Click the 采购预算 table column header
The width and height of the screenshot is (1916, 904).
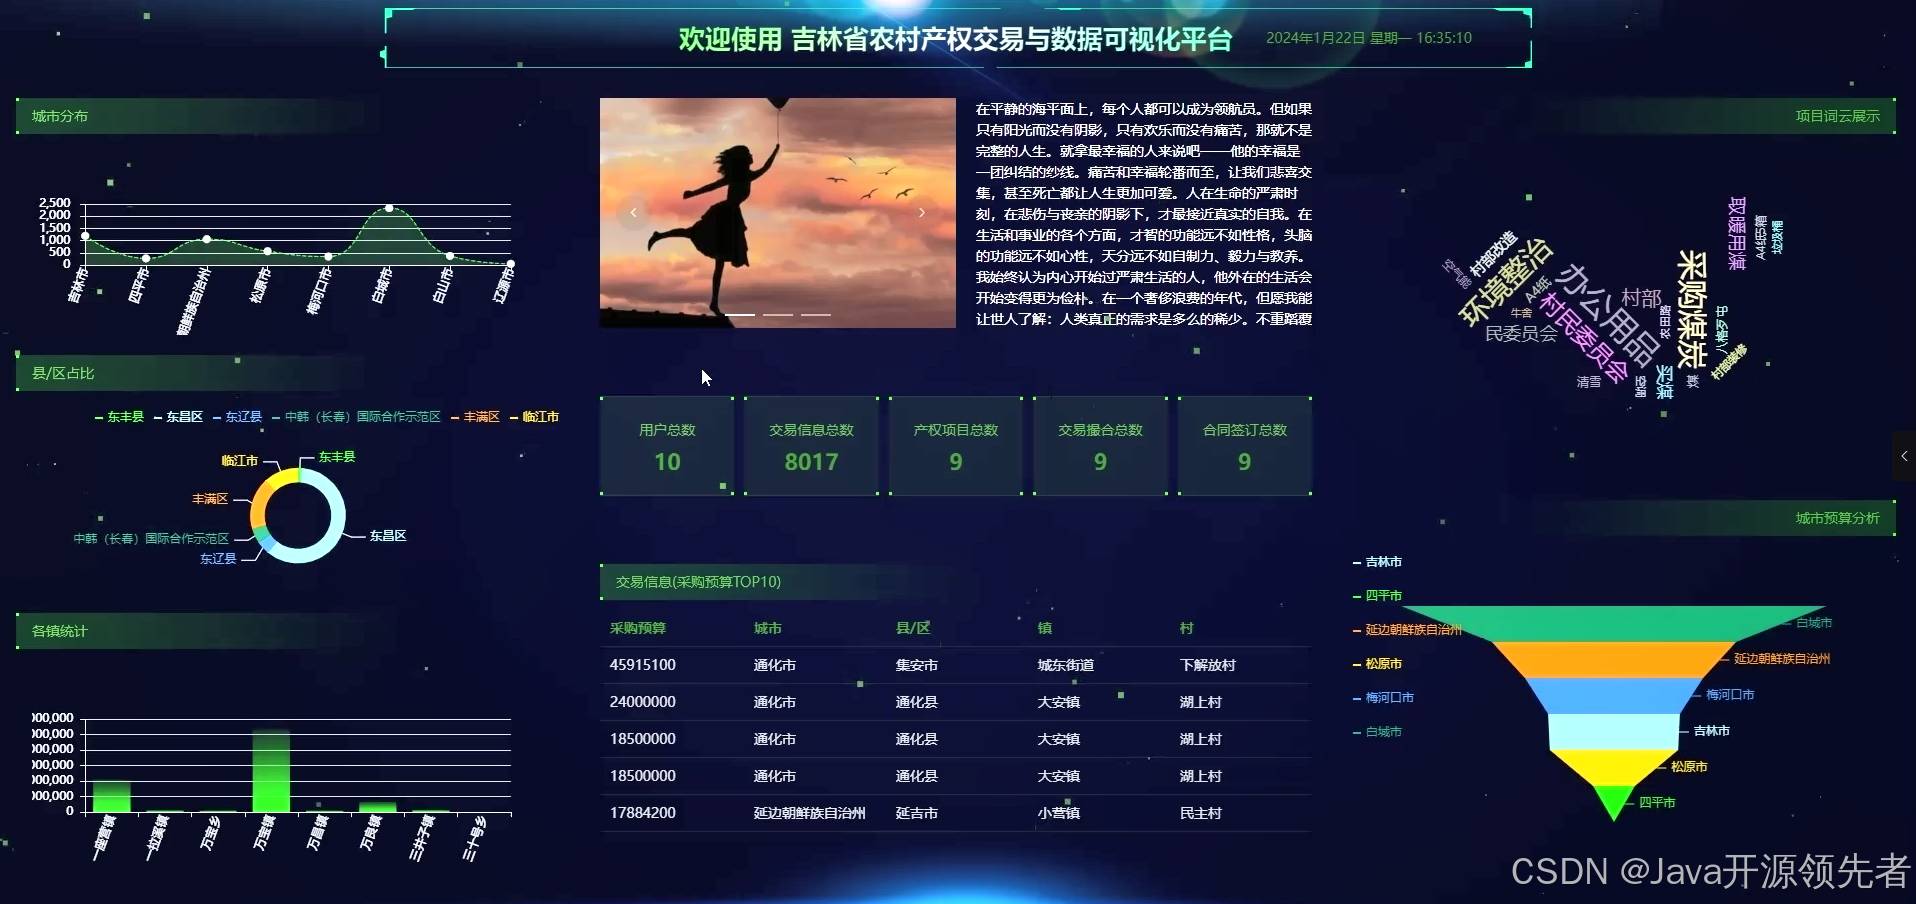pyautogui.click(x=638, y=628)
